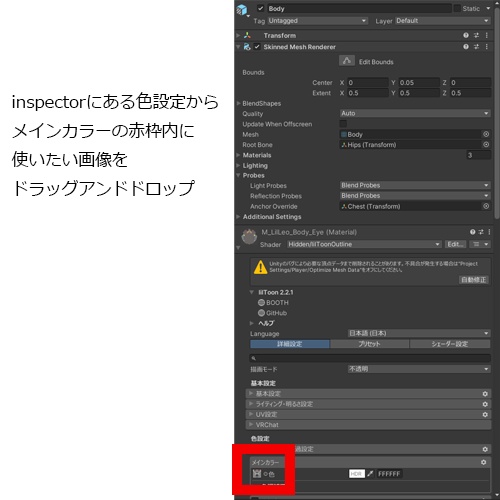This screenshot has width=500, height=500.
Task: Toggle the Body object active checkbox
Action: tap(261, 8)
